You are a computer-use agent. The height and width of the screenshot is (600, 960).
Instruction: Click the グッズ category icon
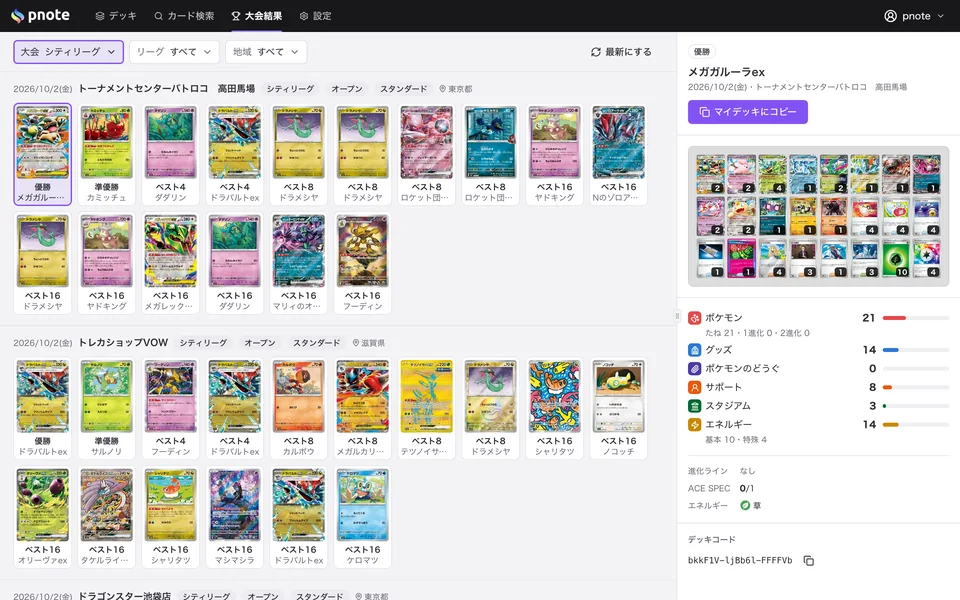point(694,350)
